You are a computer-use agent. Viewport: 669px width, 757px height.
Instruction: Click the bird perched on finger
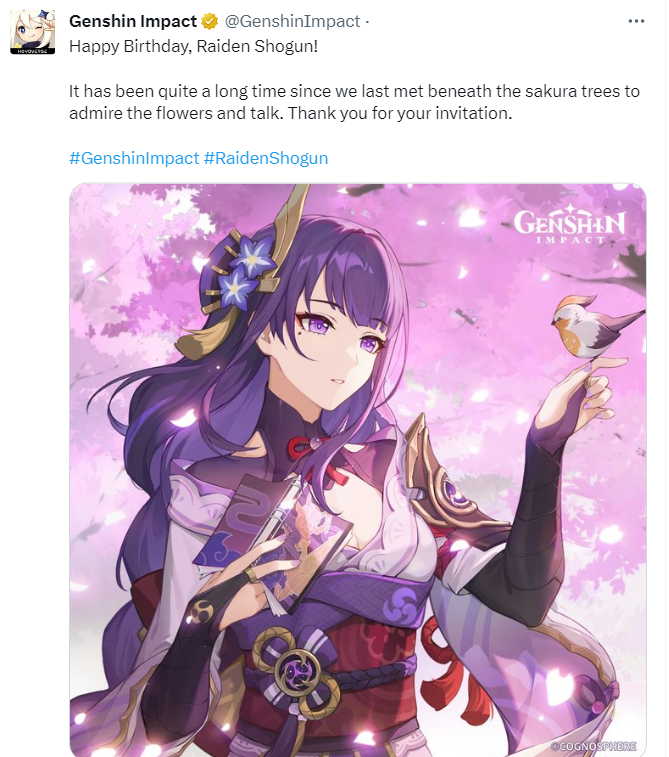click(596, 327)
